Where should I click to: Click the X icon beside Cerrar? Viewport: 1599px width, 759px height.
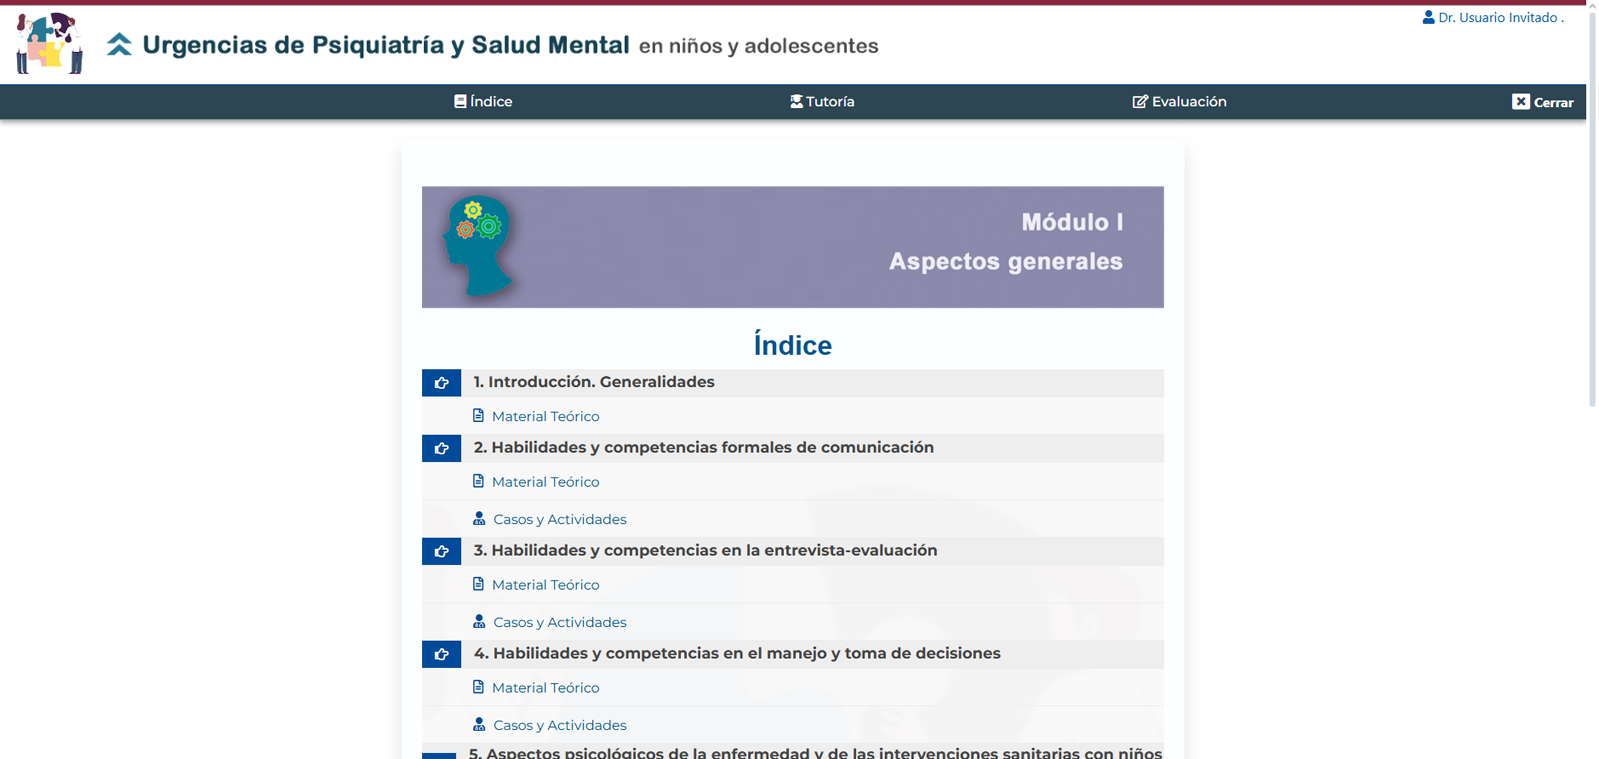(1520, 101)
